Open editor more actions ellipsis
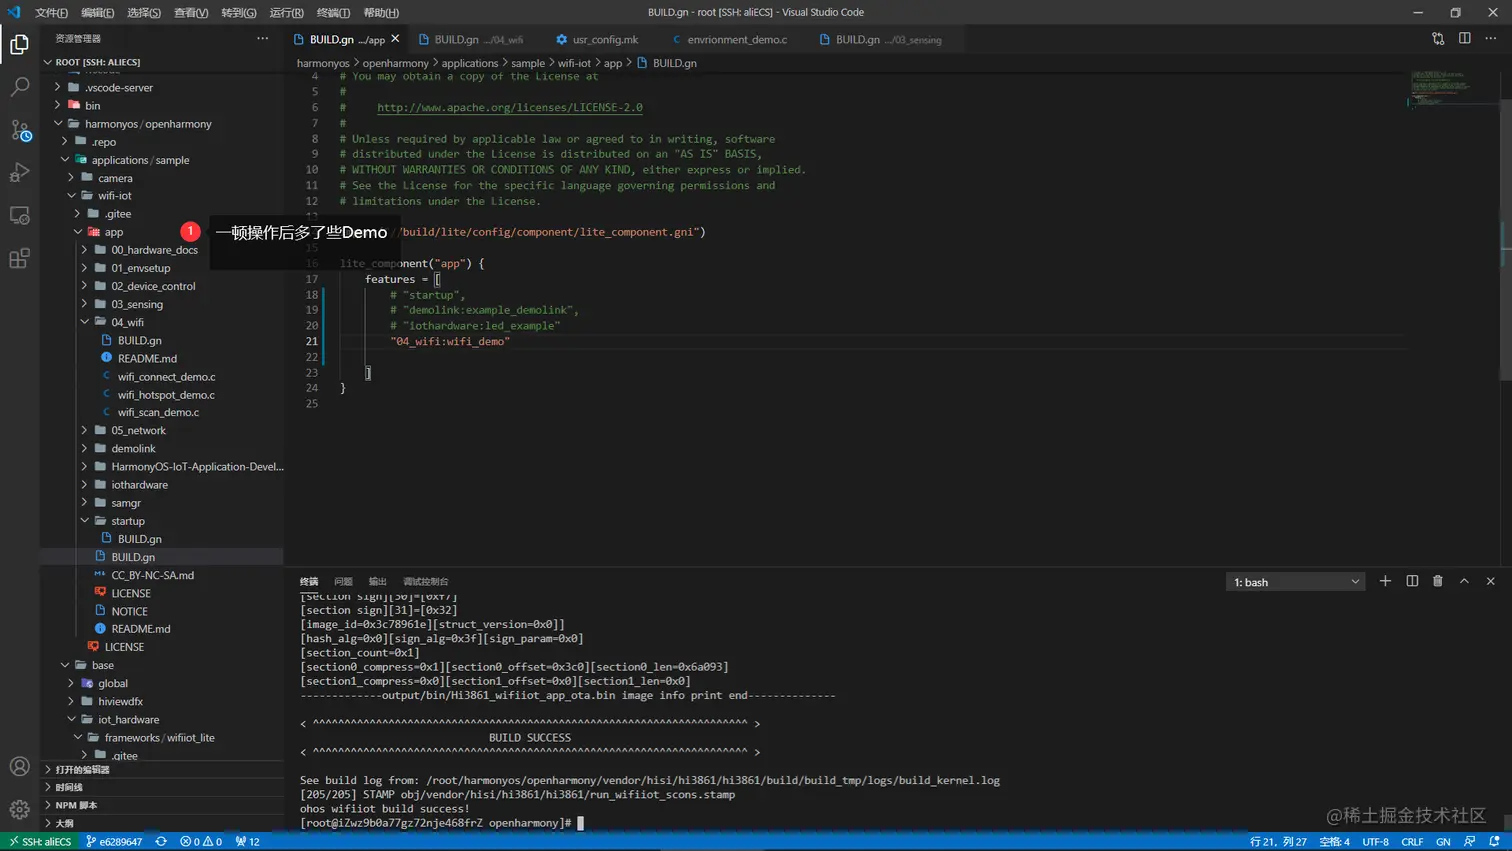The image size is (1512, 851). (x=1491, y=39)
